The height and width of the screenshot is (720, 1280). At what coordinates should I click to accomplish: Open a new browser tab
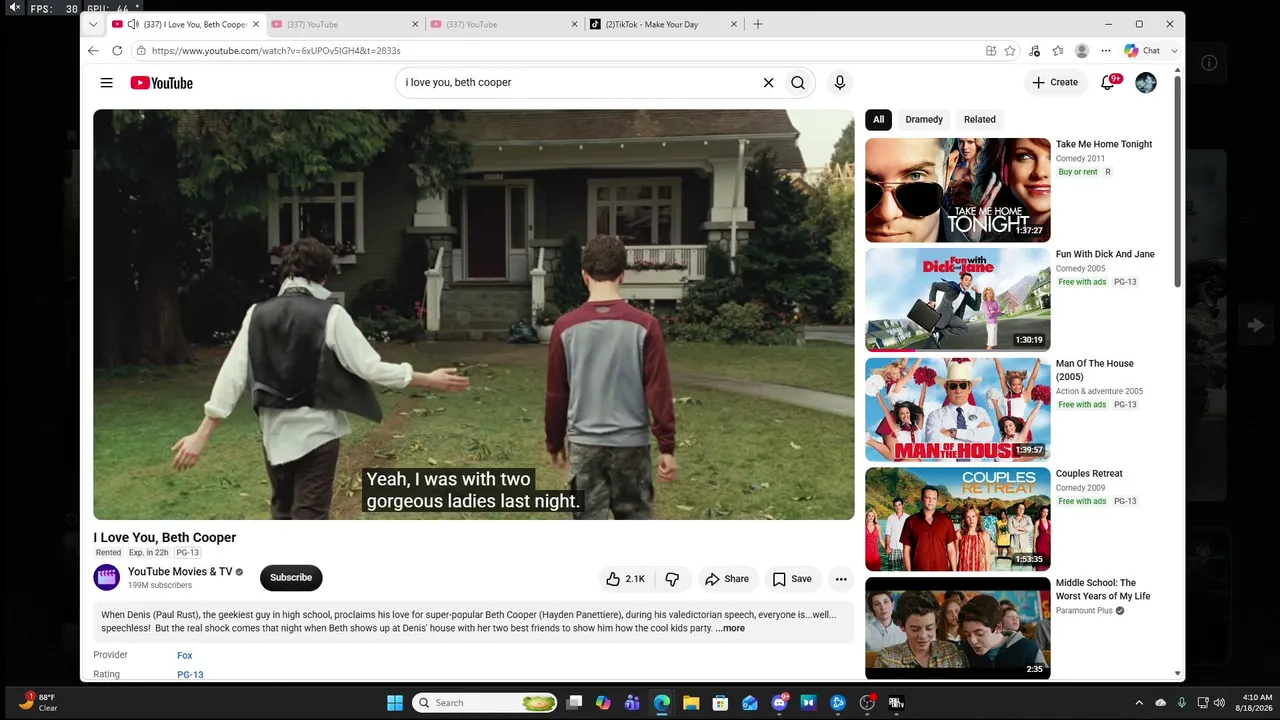point(757,24)
